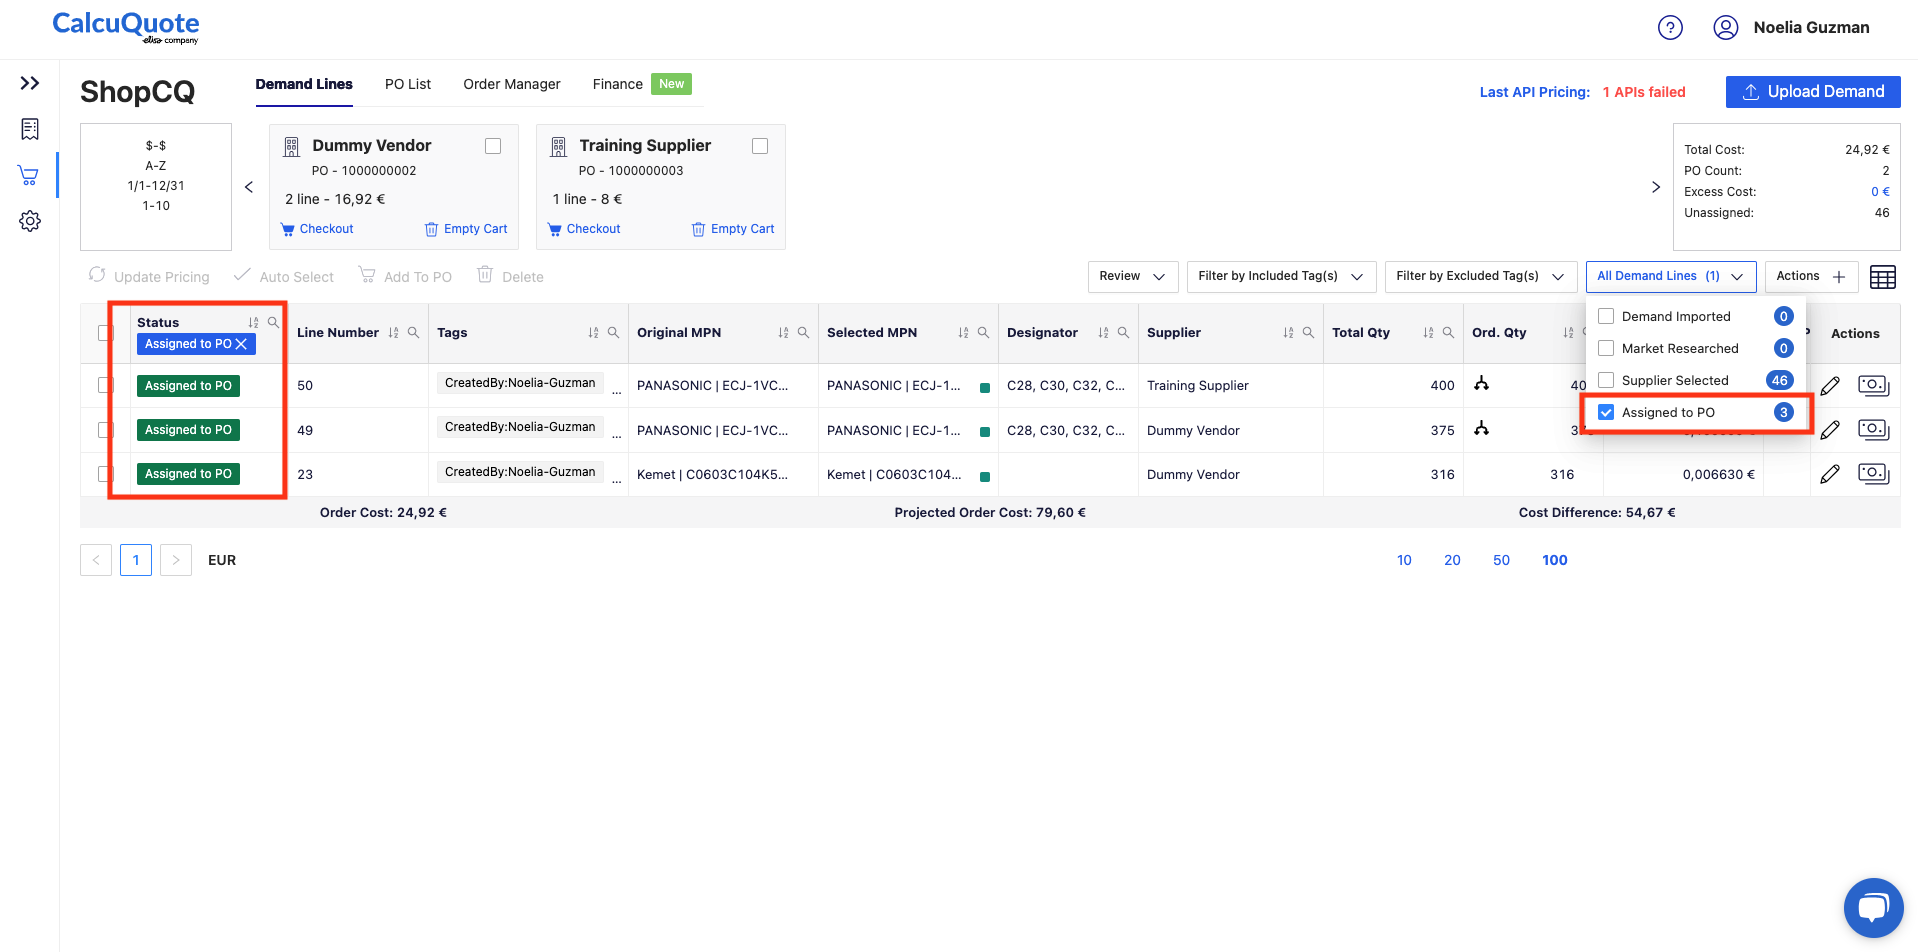Select the Training Supplier cart checkbox

point(760,146)
